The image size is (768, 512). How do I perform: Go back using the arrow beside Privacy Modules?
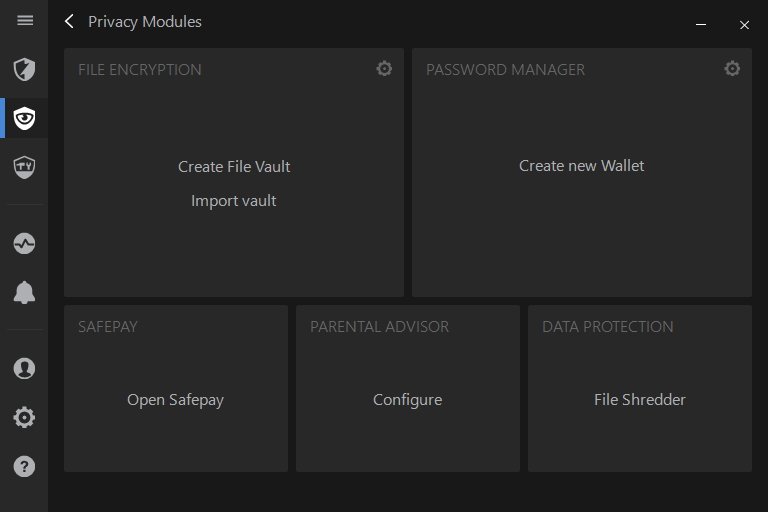69,21
